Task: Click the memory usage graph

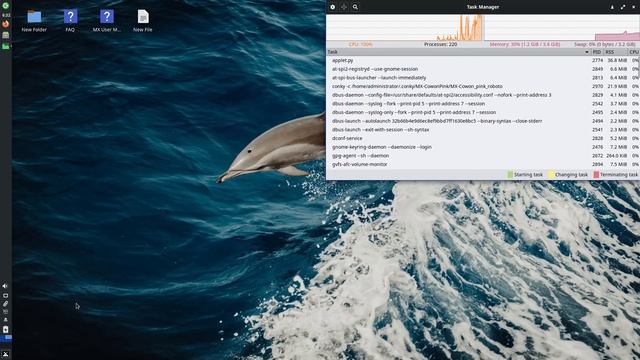Action: pyautogui.click(x=562, y=28)
